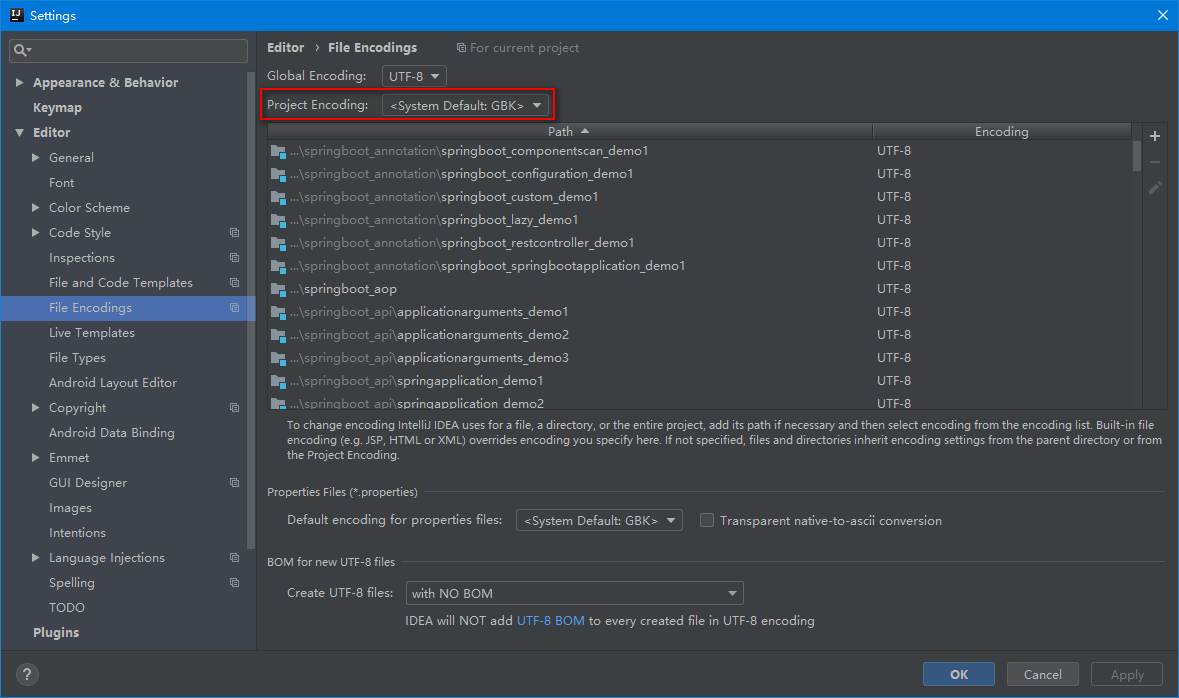Click the edit pencil icon beside table

tap(1154, 187)
